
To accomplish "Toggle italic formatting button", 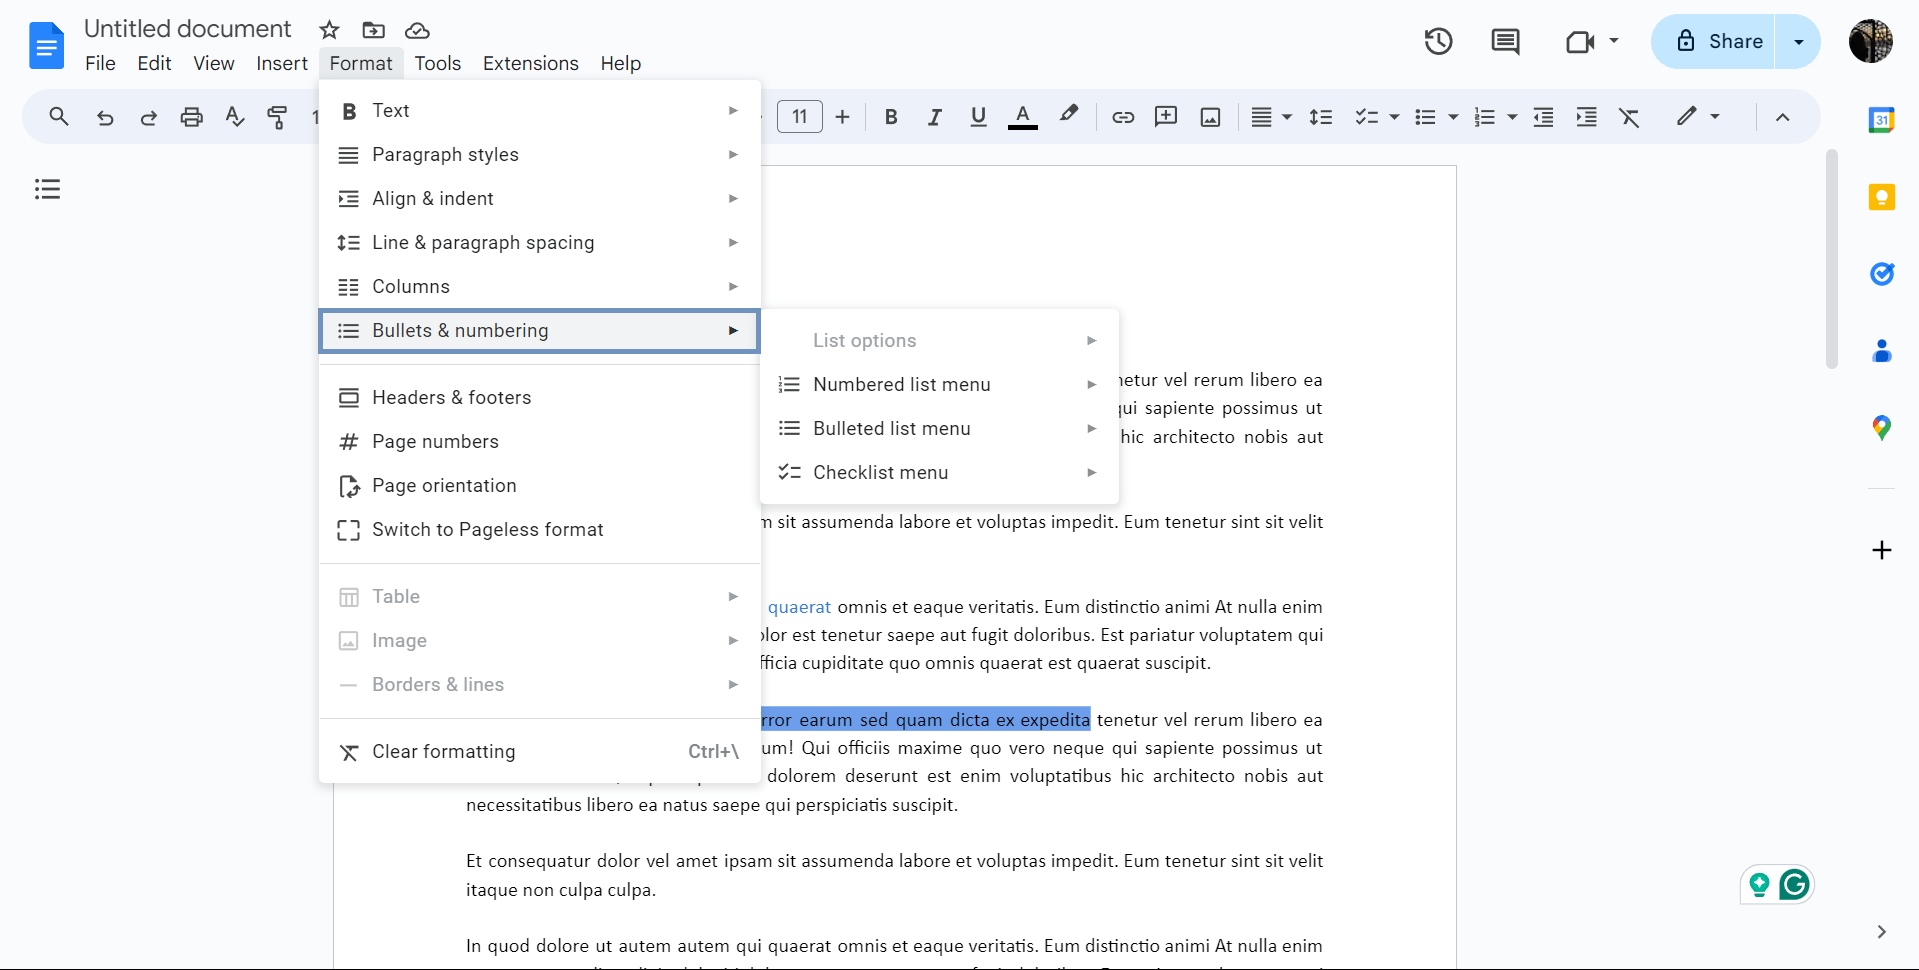I will [934, 117].
